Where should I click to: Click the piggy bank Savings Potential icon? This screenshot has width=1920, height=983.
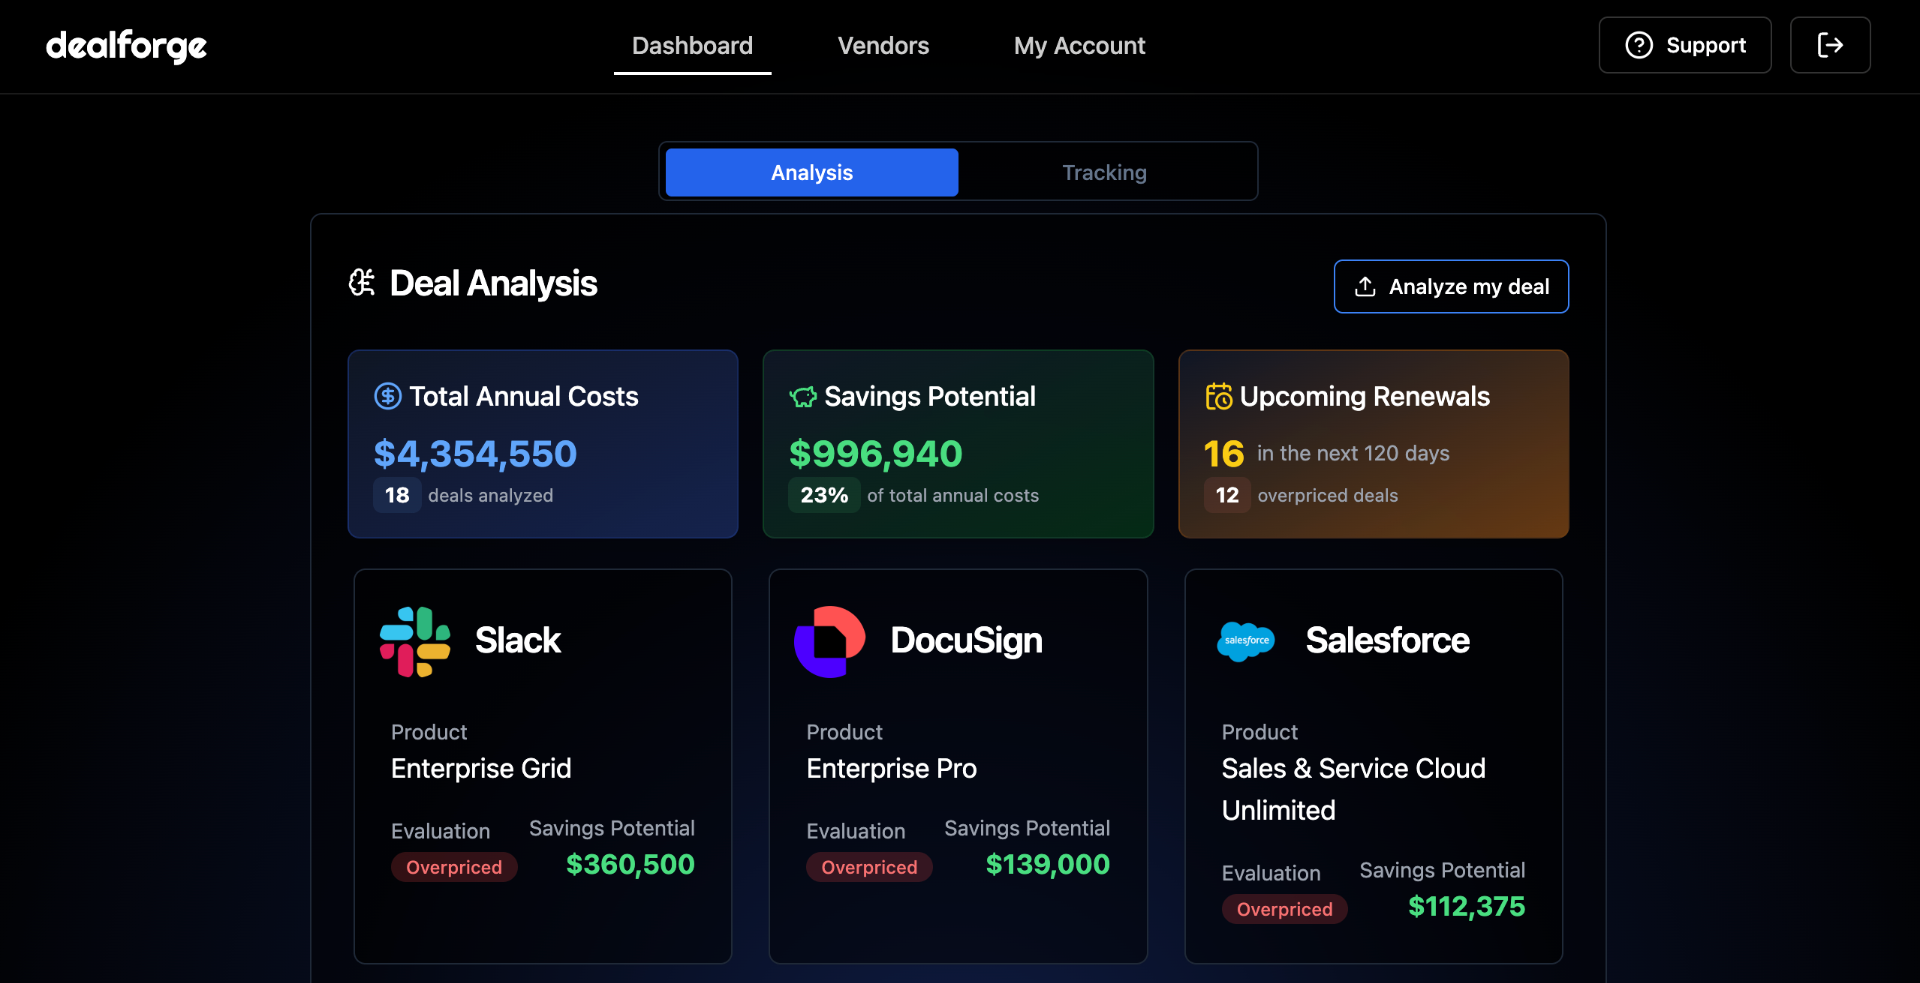(x=803, y=397)
